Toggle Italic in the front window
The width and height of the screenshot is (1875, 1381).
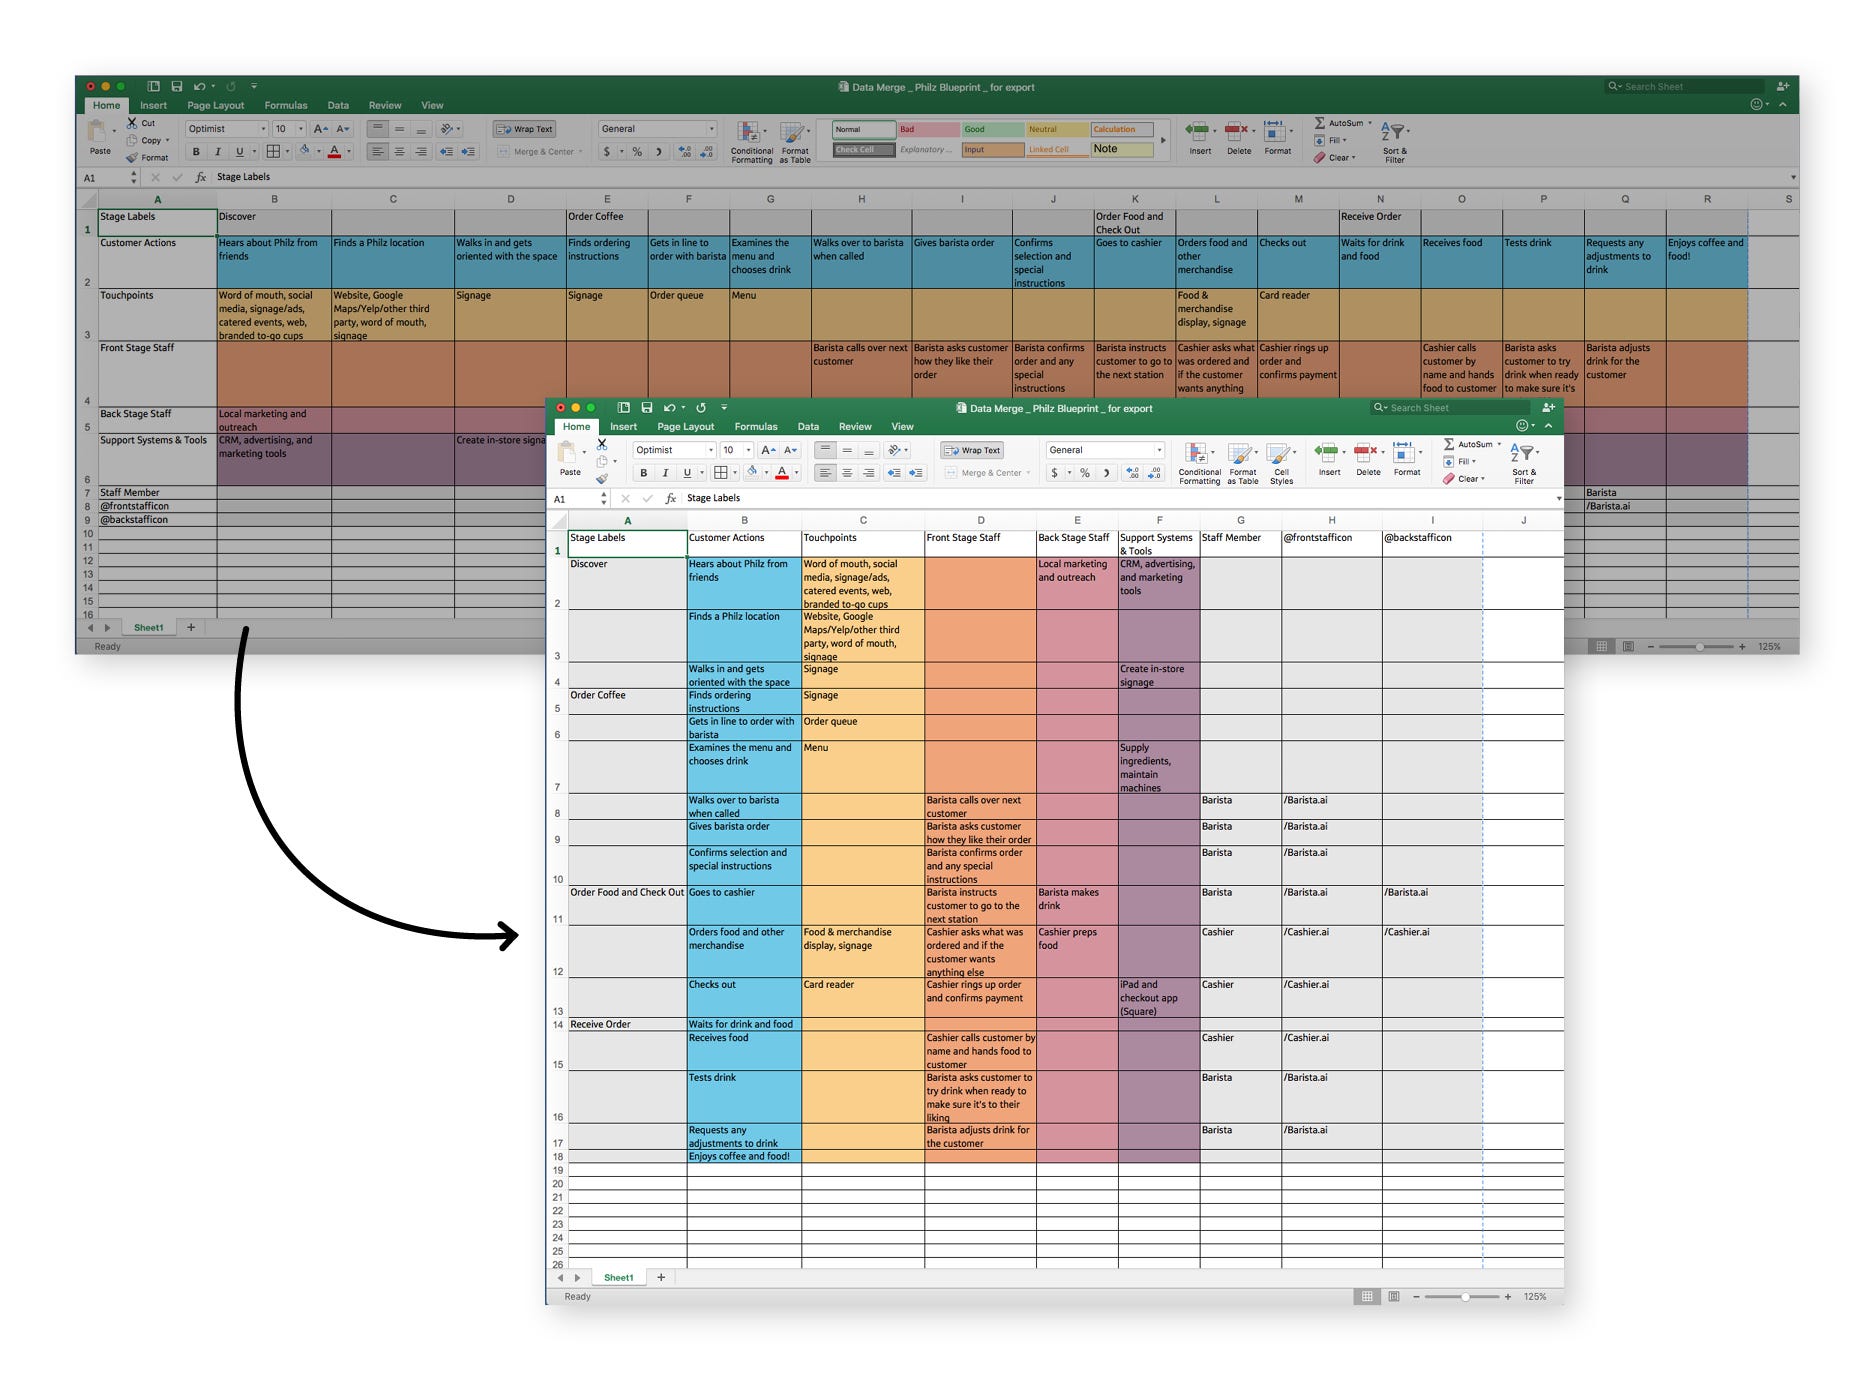[665, 473]
